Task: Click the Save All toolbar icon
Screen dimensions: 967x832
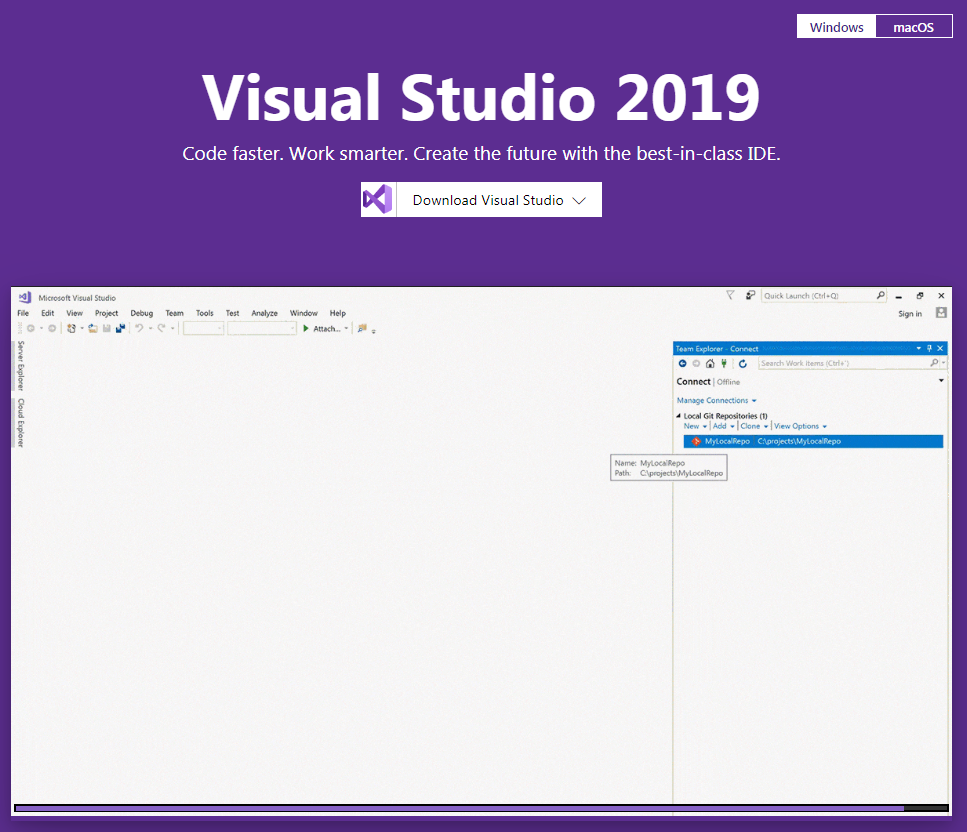Action: click(120, 328)
